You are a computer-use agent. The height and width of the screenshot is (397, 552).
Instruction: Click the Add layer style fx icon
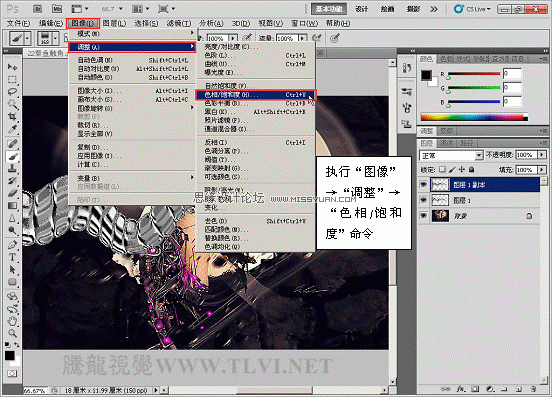coord(460,389)
